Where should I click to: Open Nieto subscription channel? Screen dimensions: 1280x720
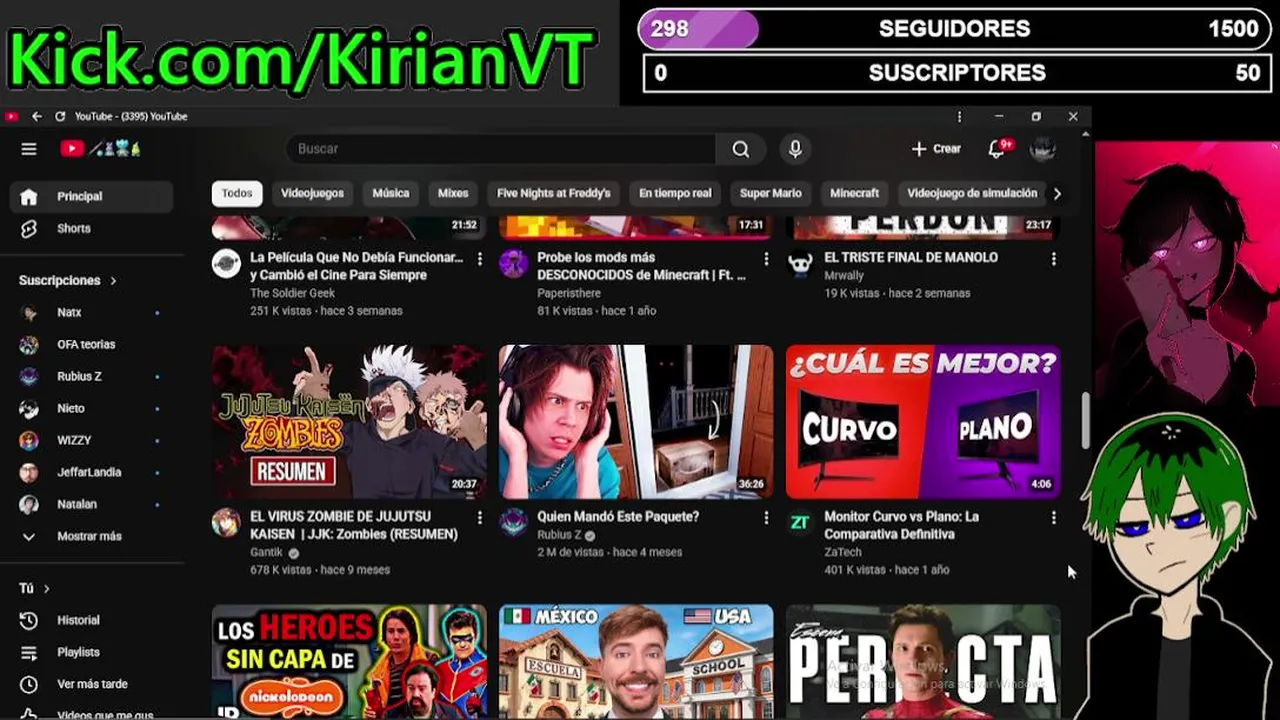point(92,408)
